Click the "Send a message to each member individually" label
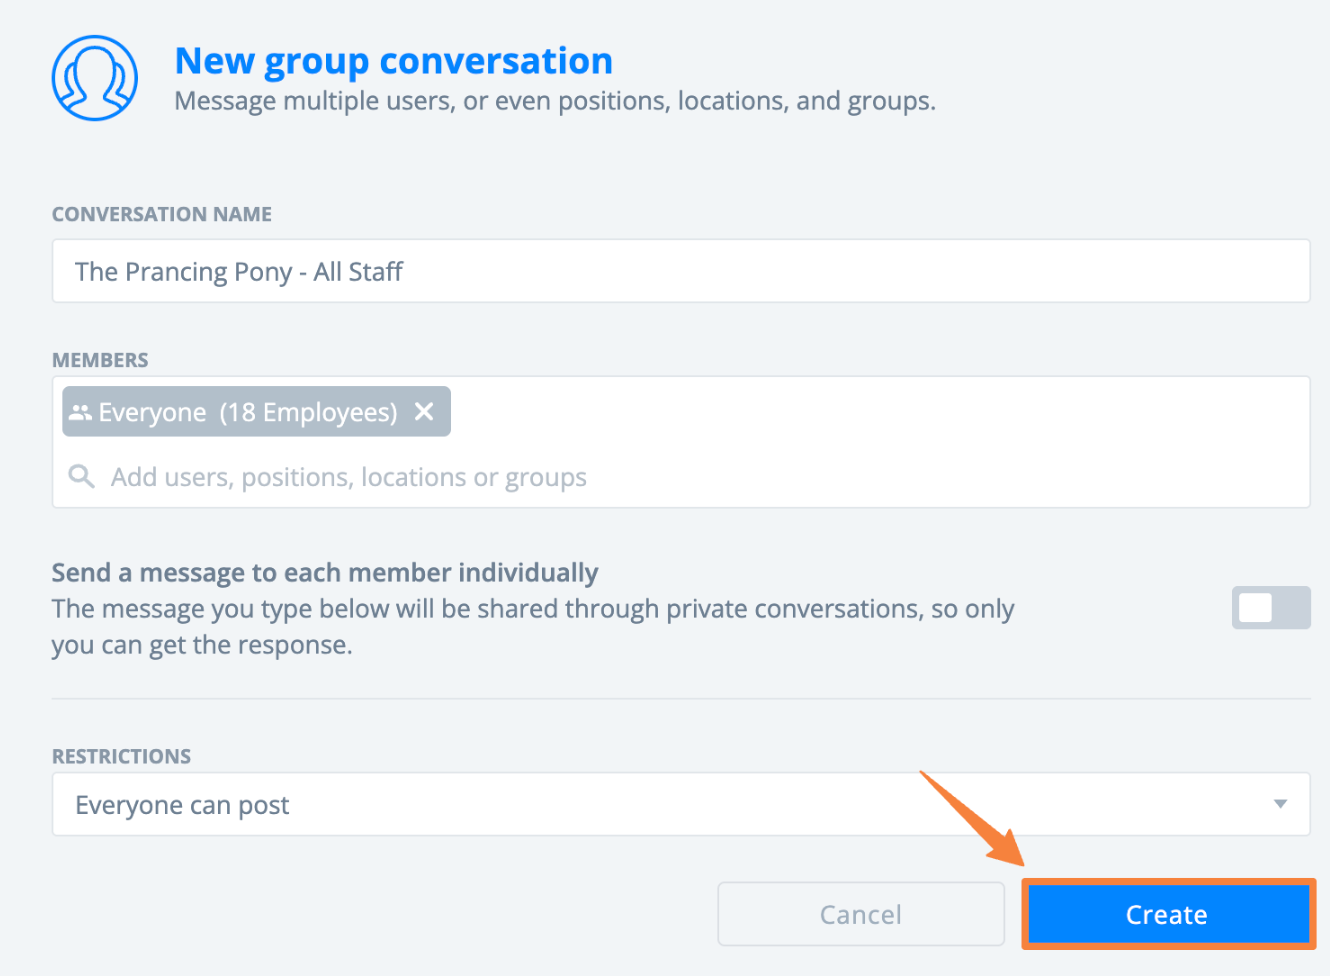The width and height of the screenshot is (1330, 976). (x=324, y=573)
